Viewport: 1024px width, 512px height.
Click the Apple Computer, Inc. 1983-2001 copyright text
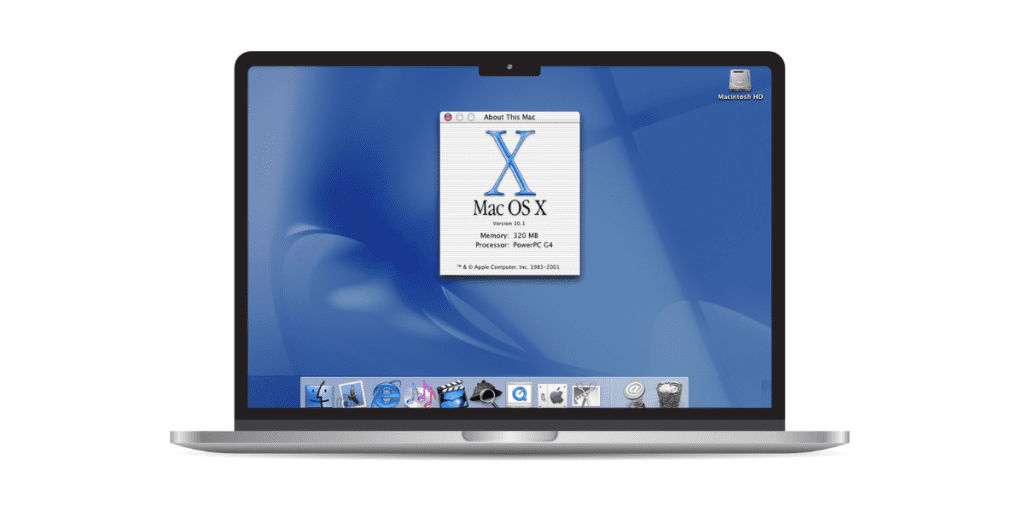[x=509, y=266]
